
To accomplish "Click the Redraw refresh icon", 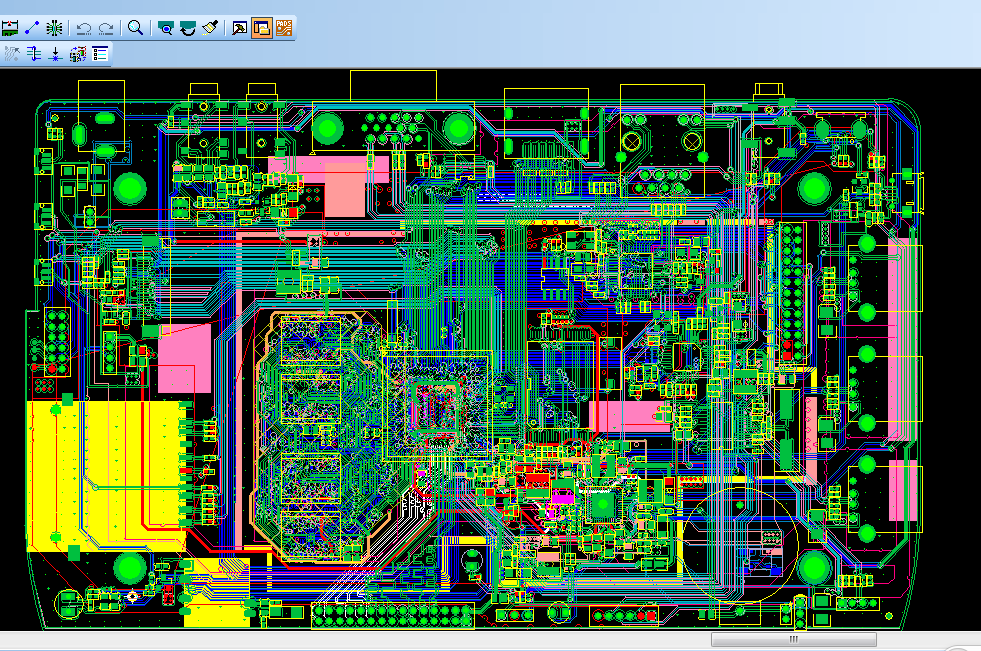I will point(188,28).
